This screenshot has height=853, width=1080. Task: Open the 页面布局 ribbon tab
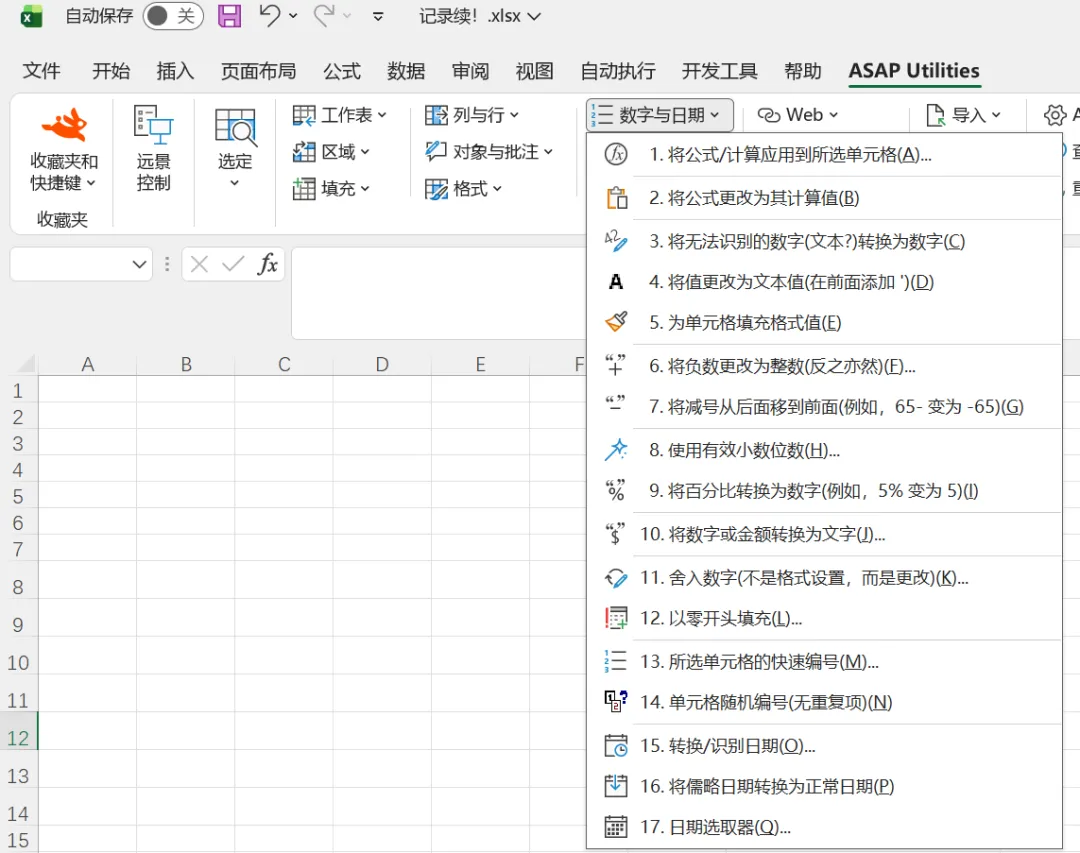click(x=258, y=71)
